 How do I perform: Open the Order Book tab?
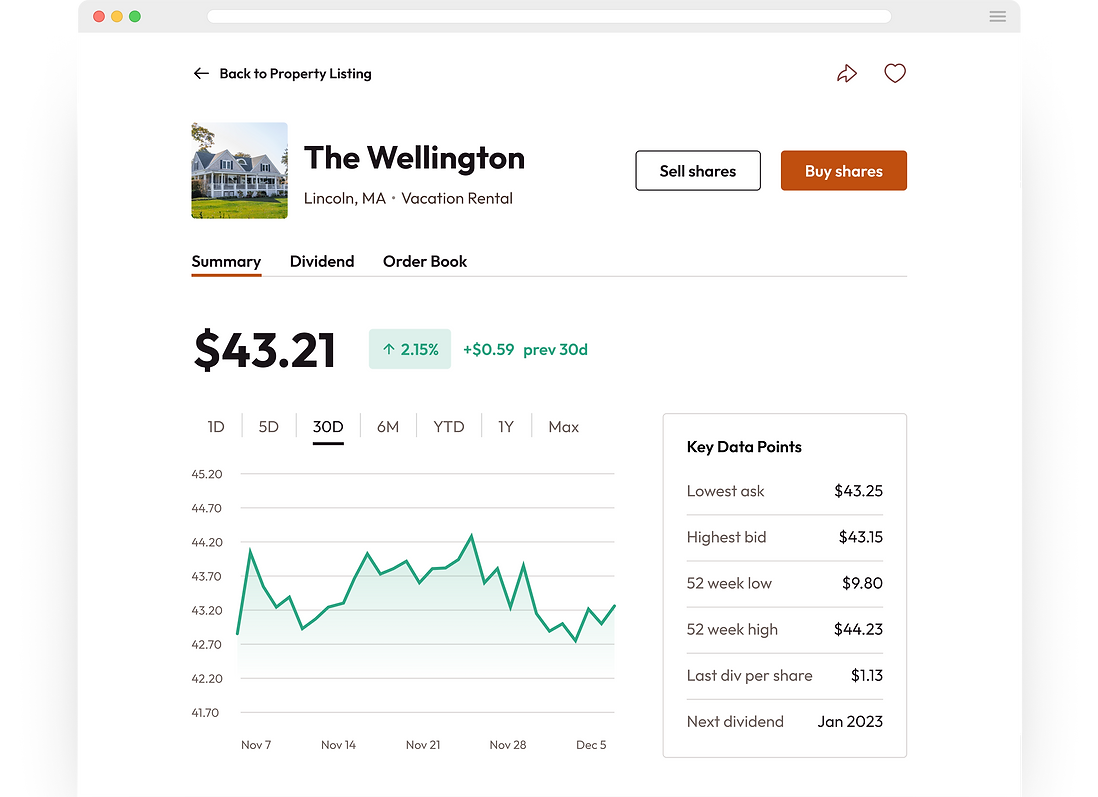point(425,261)
